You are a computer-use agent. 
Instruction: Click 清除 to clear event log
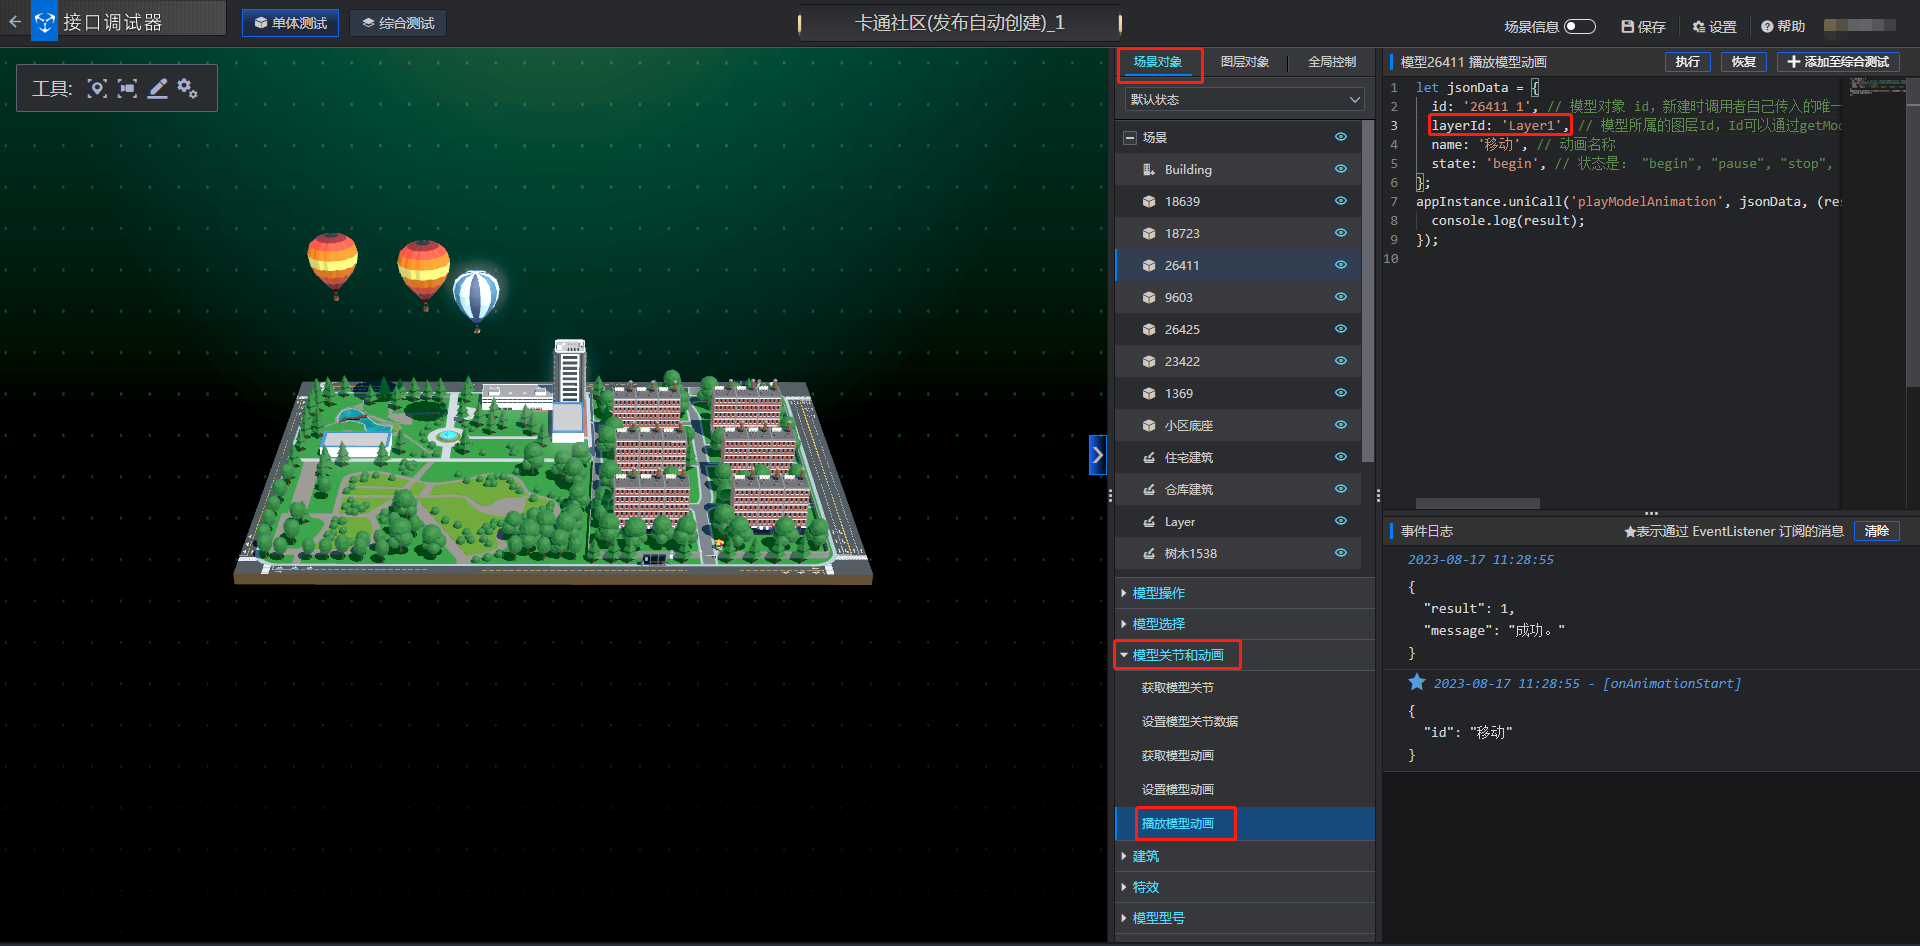click(1876, 531)
